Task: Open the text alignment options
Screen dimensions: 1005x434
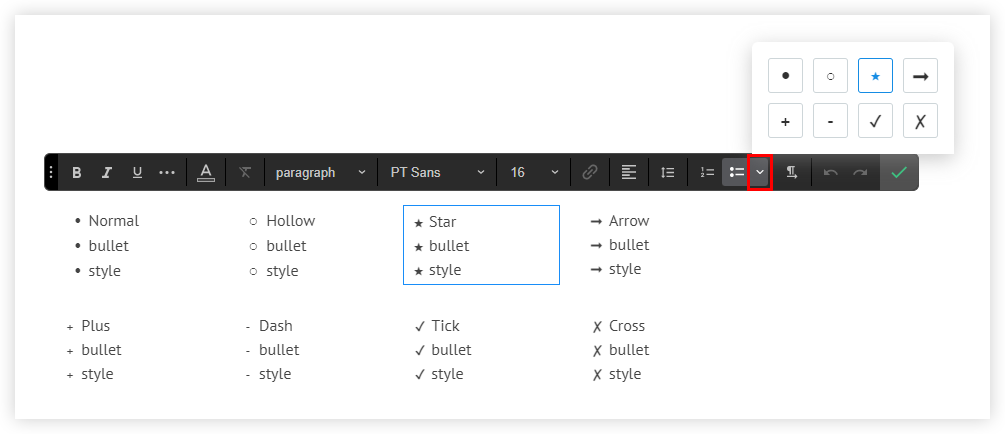Action: 629,172
